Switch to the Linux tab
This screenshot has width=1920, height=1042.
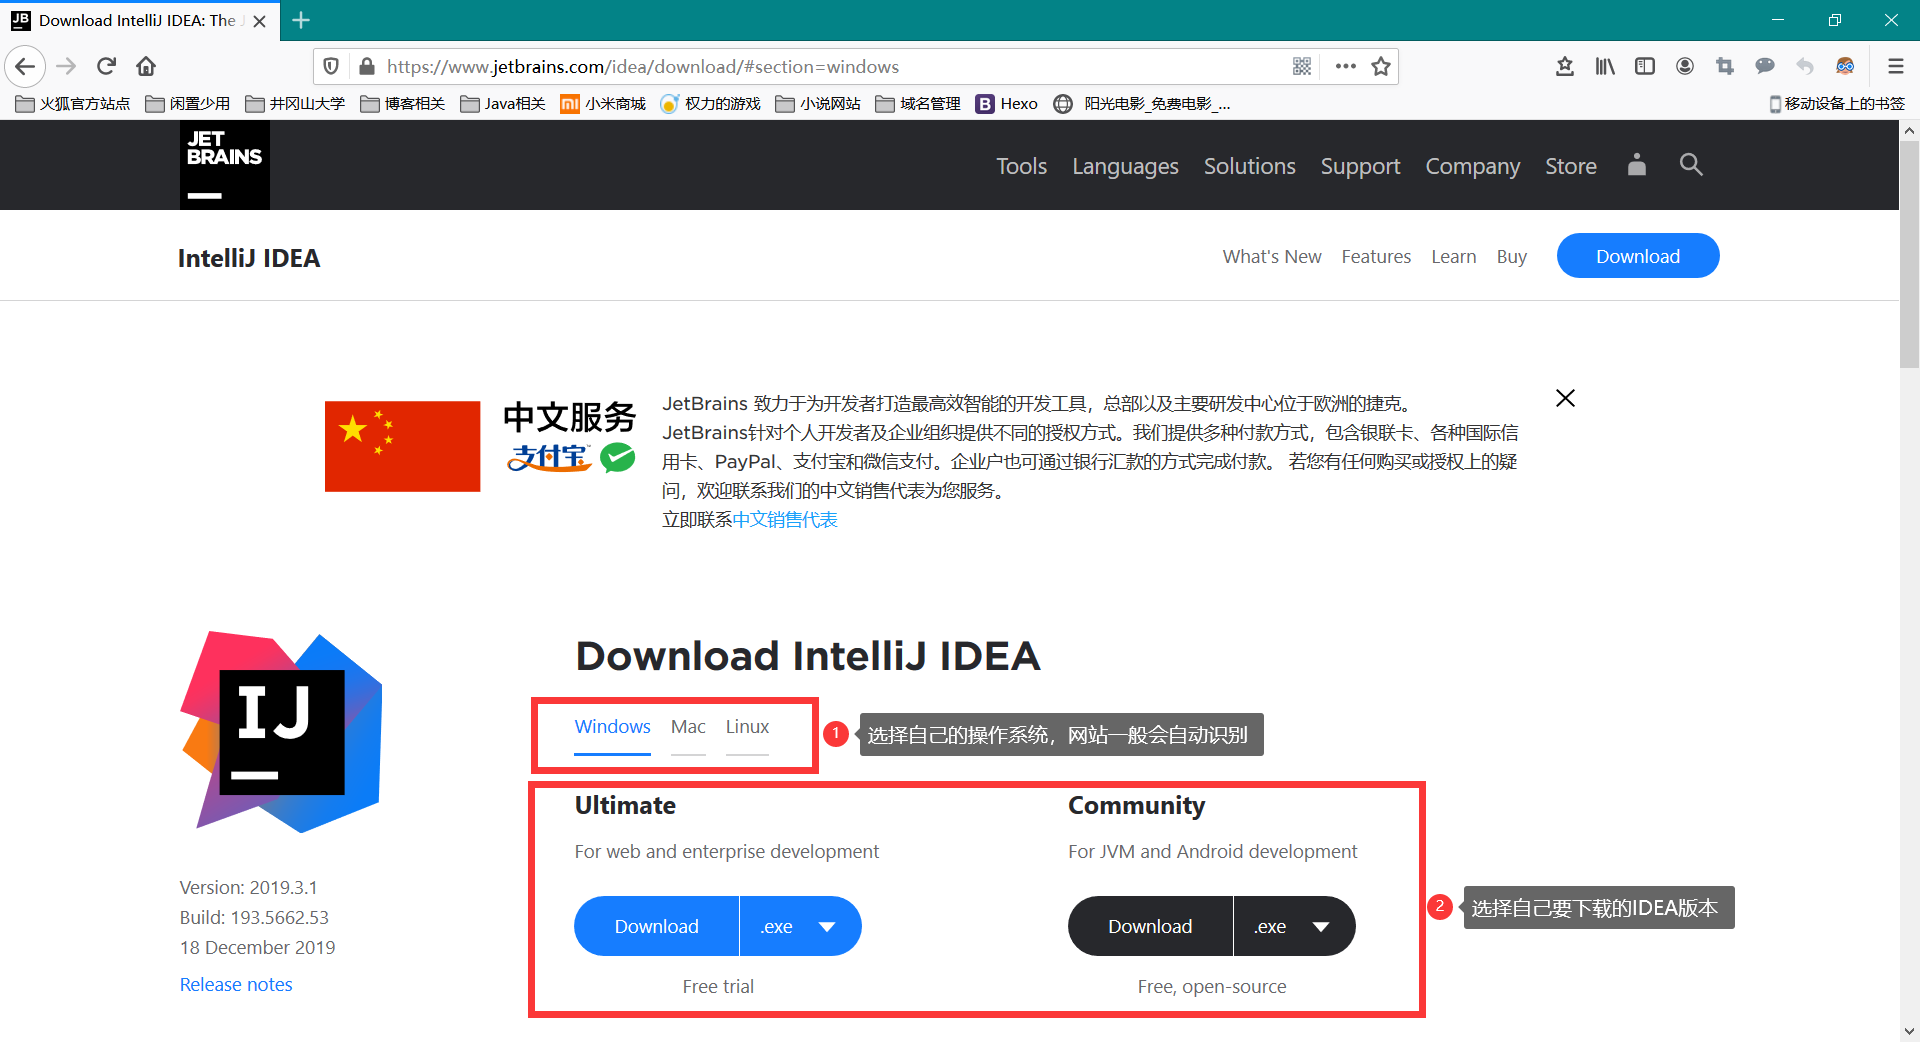747,727
